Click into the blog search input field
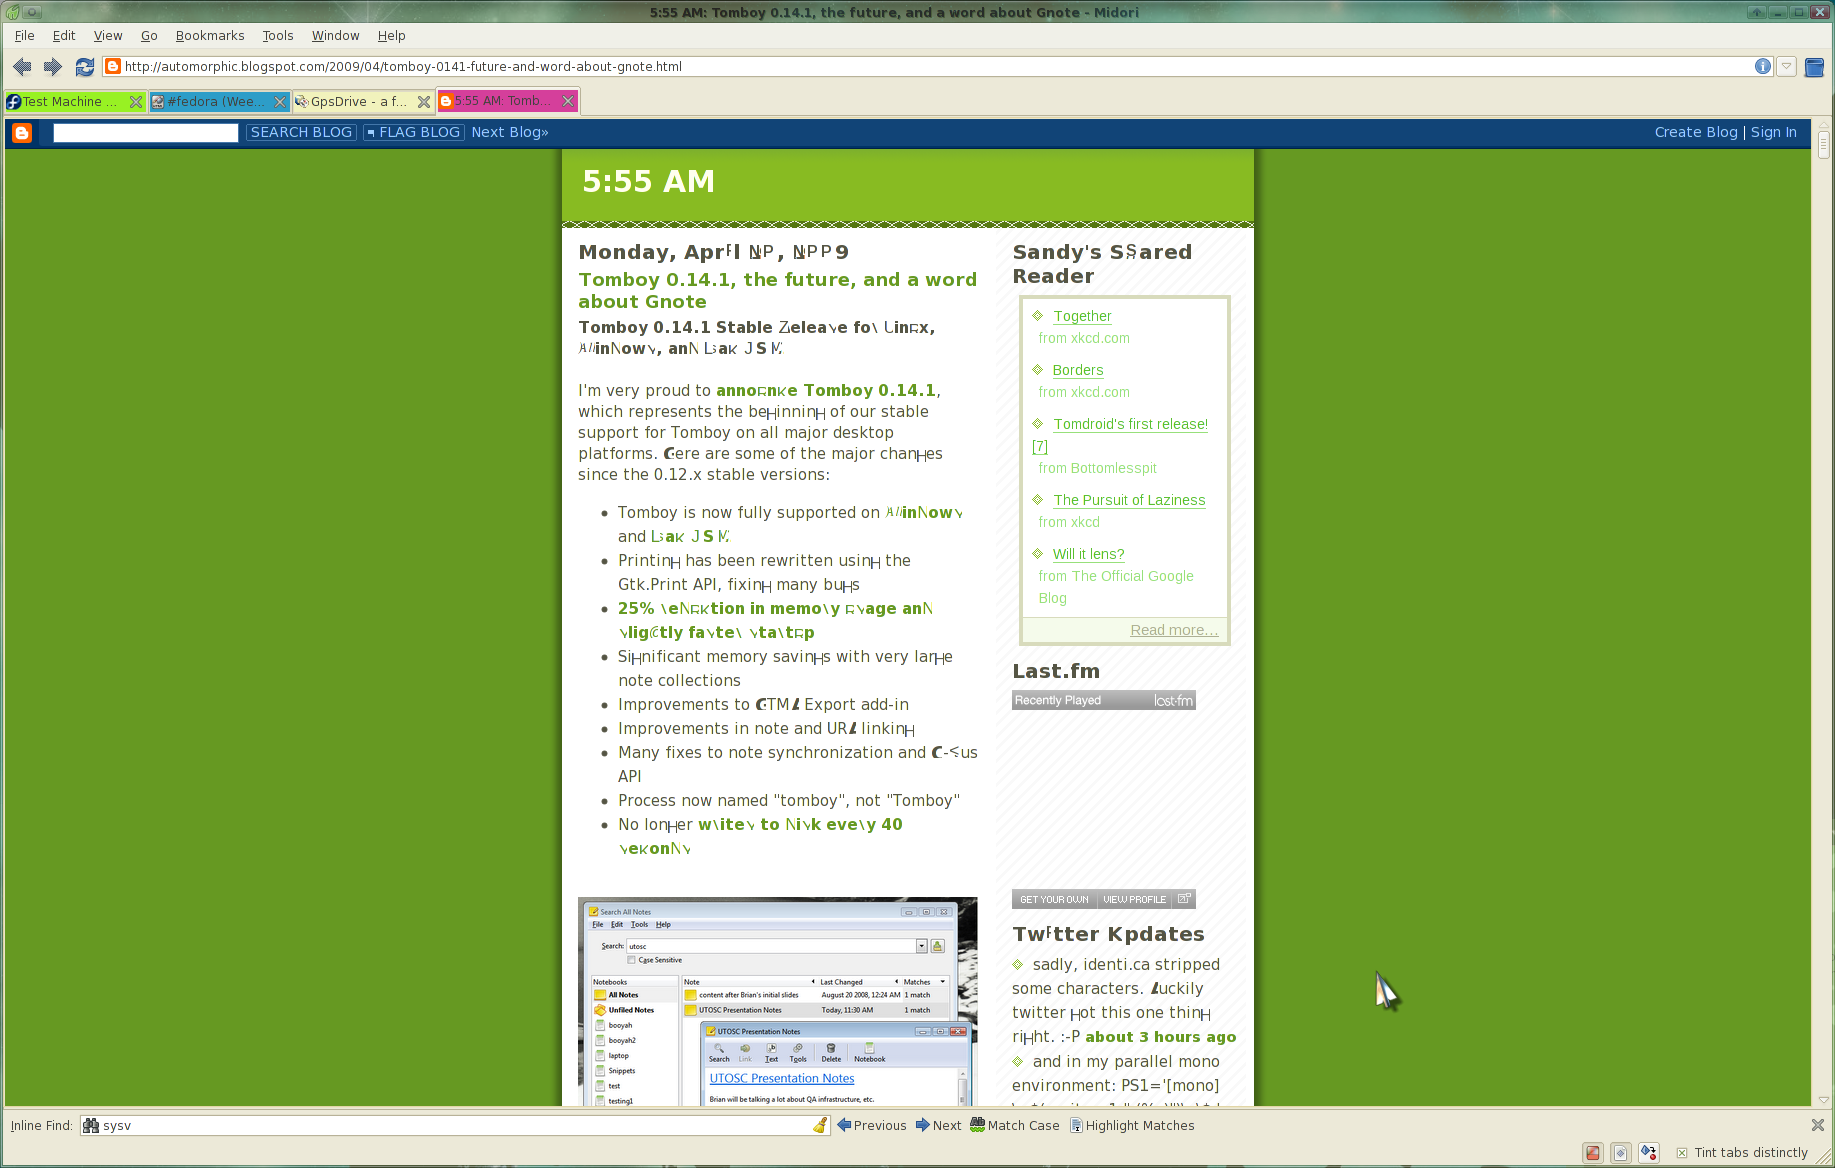1835x1168 pixels. click(x=146, y=132)
